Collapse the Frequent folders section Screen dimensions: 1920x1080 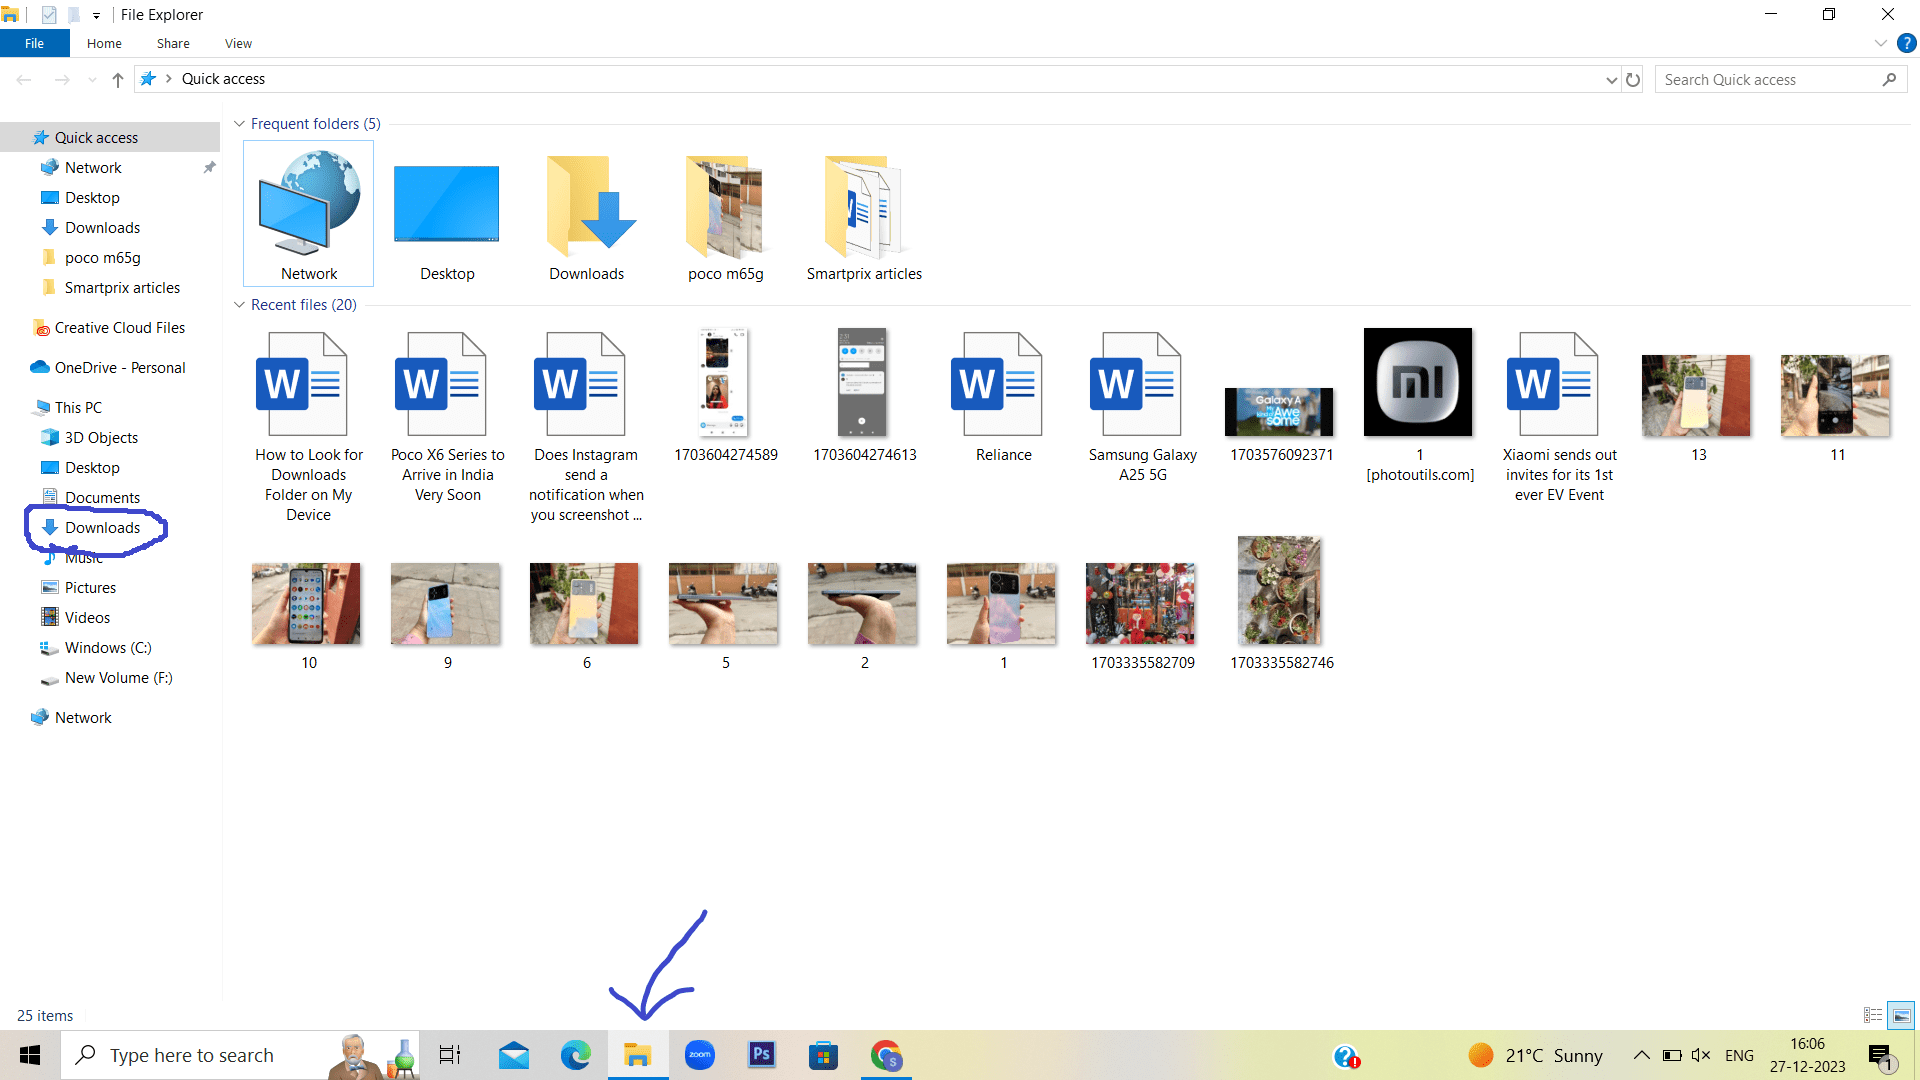click(239, 124)
